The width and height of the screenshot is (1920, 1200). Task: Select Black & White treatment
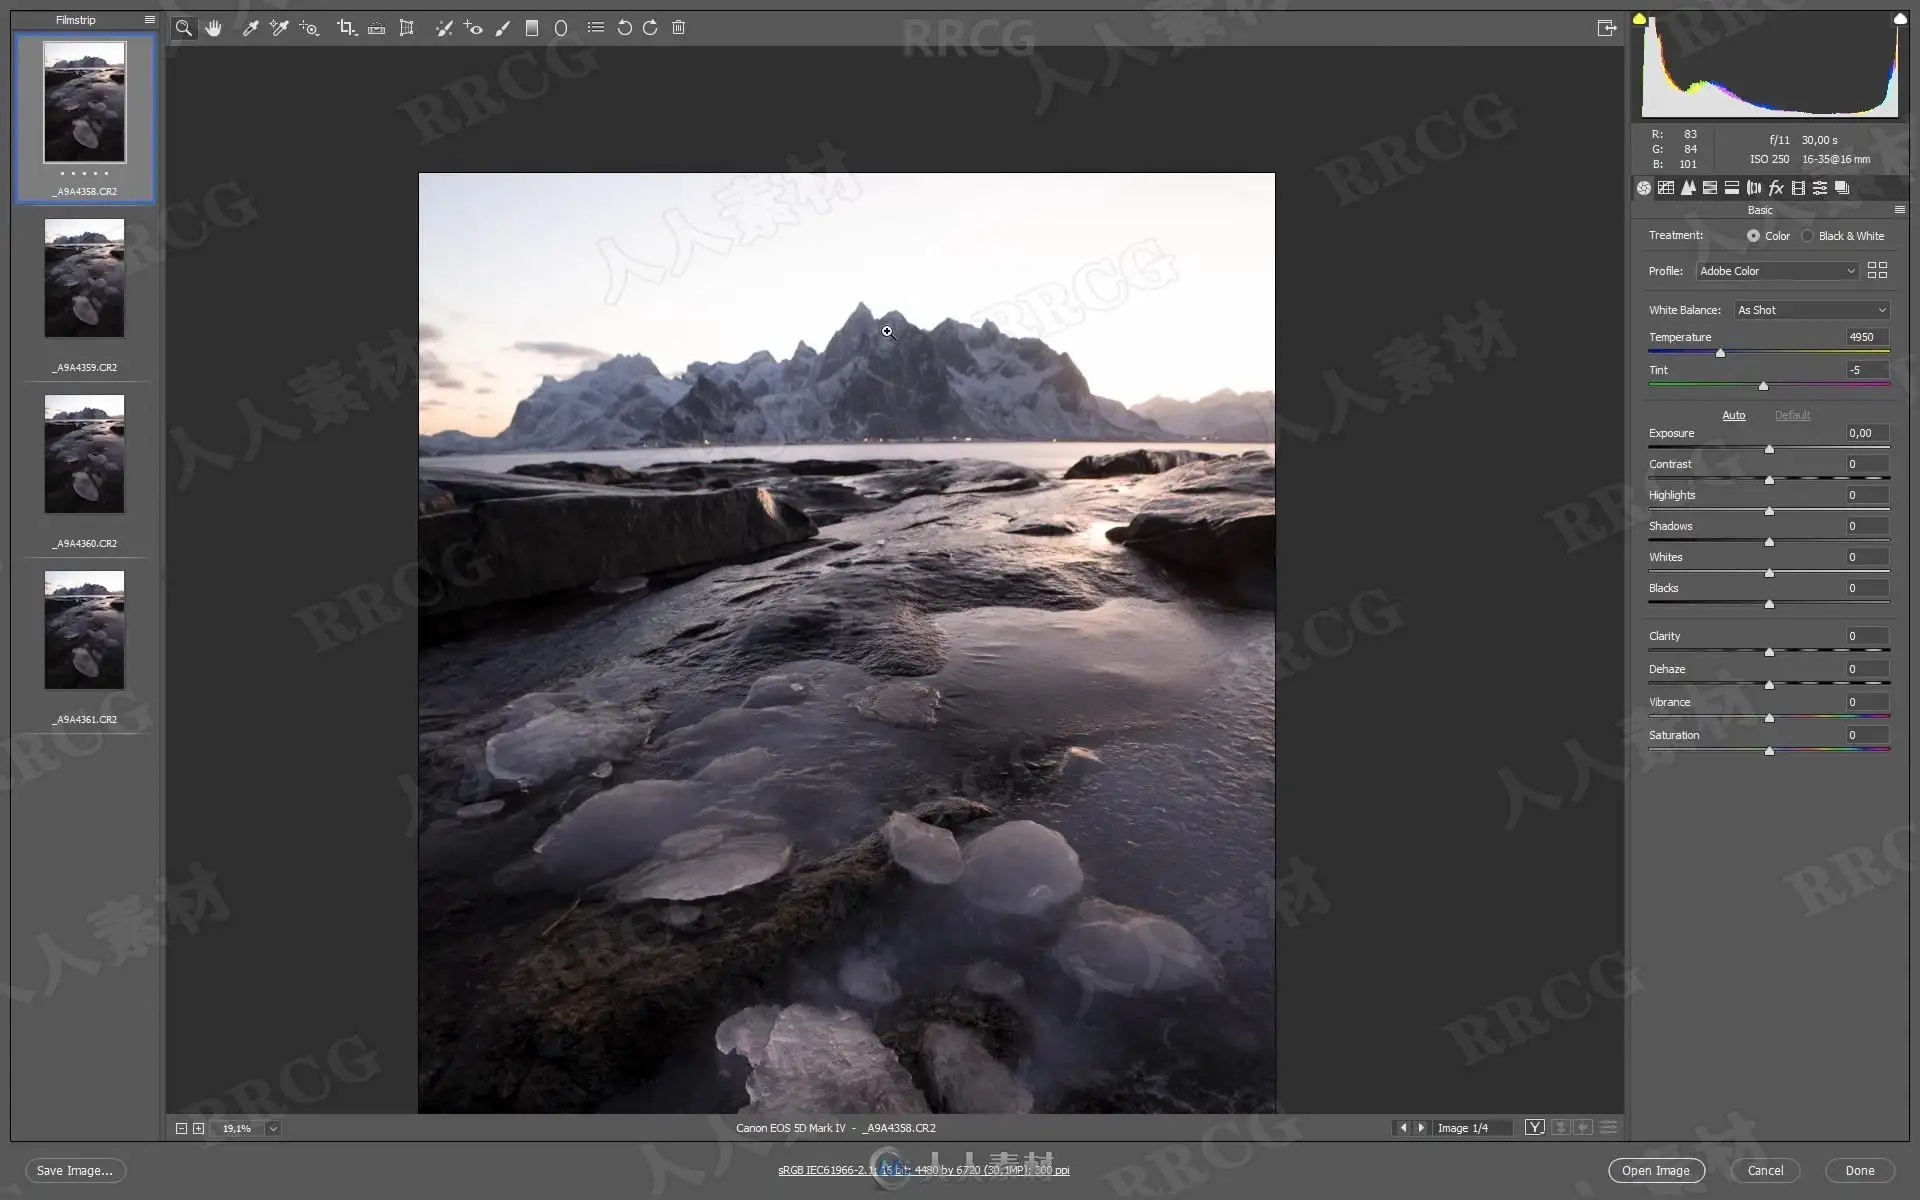click(x=1807, y=236)
